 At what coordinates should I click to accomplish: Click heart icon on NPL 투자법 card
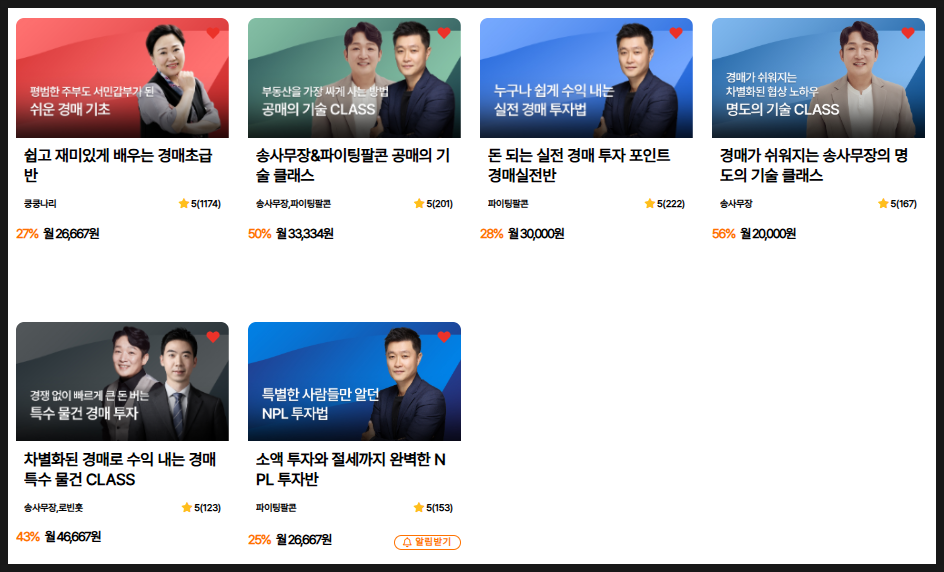444,337
